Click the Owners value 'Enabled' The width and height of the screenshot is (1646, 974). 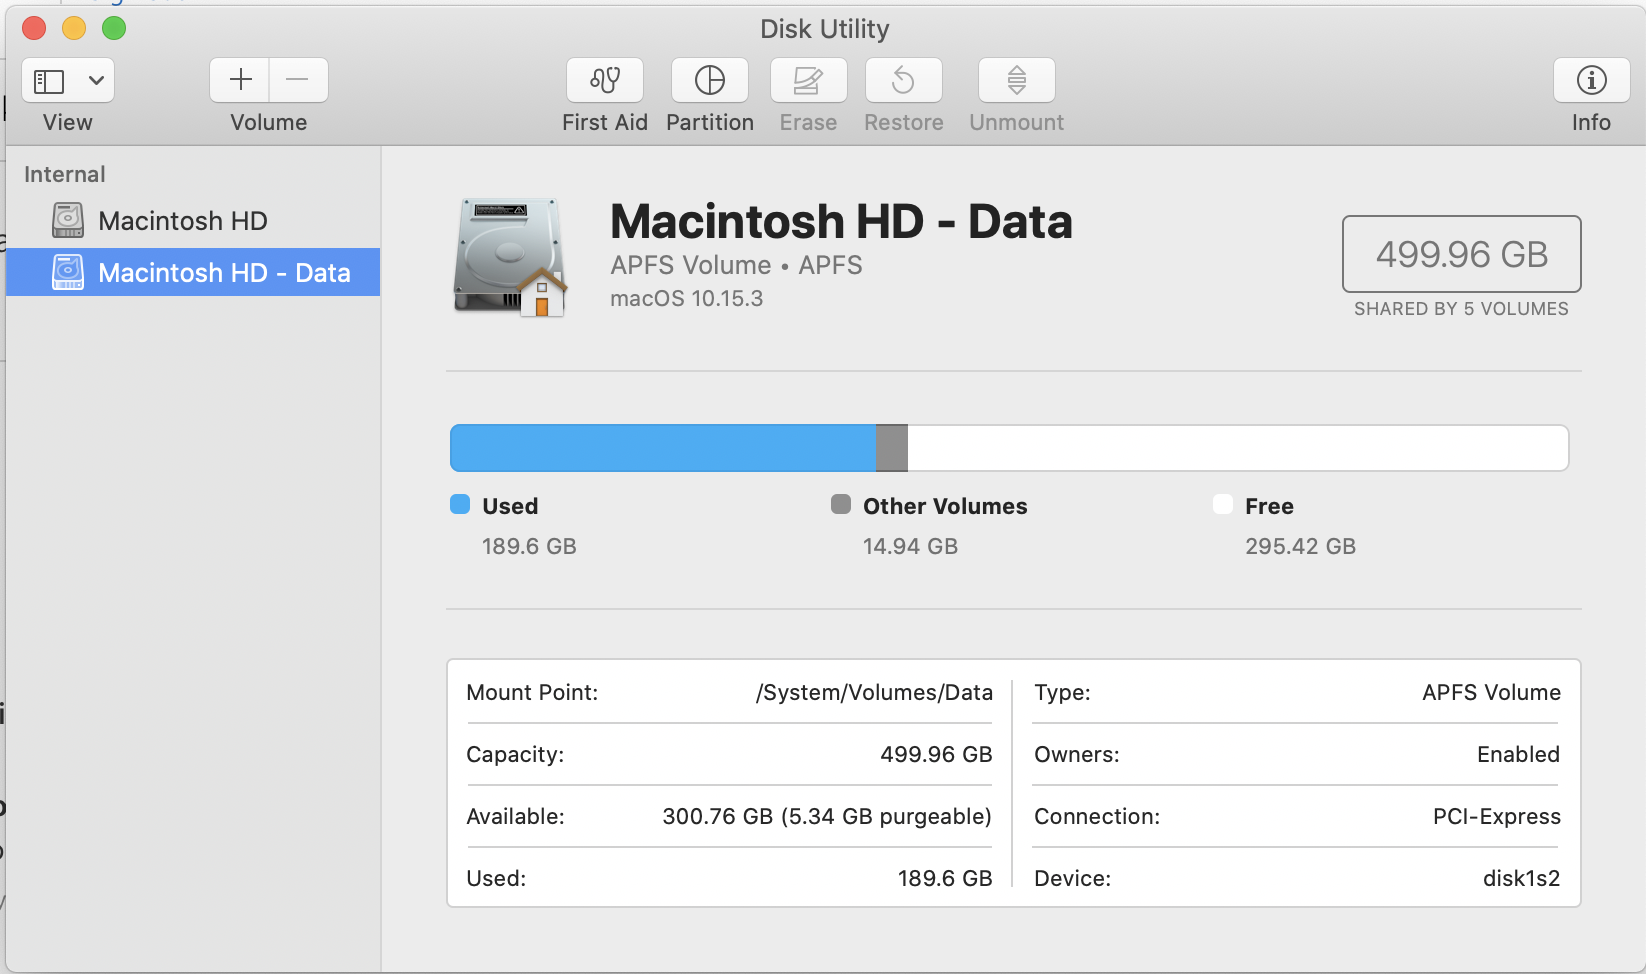1518,755
